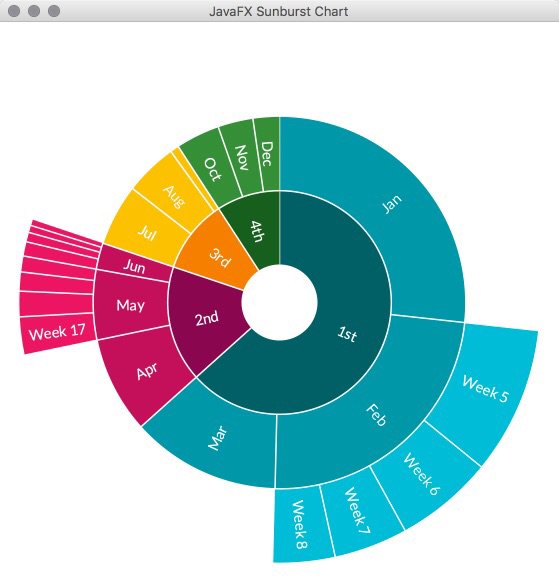This screenshot has width=559, height=583.
Task: Select the Feb month segment
Action: 376,416
